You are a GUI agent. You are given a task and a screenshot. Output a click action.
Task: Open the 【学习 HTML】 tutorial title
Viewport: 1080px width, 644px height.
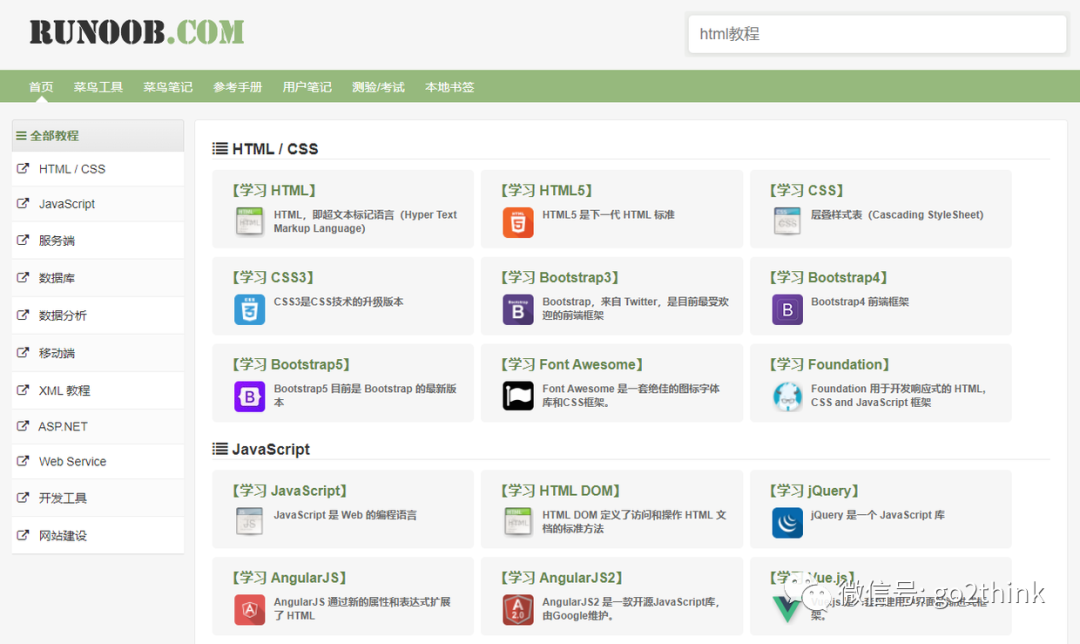pyautogui.click(x=274, y=190)
